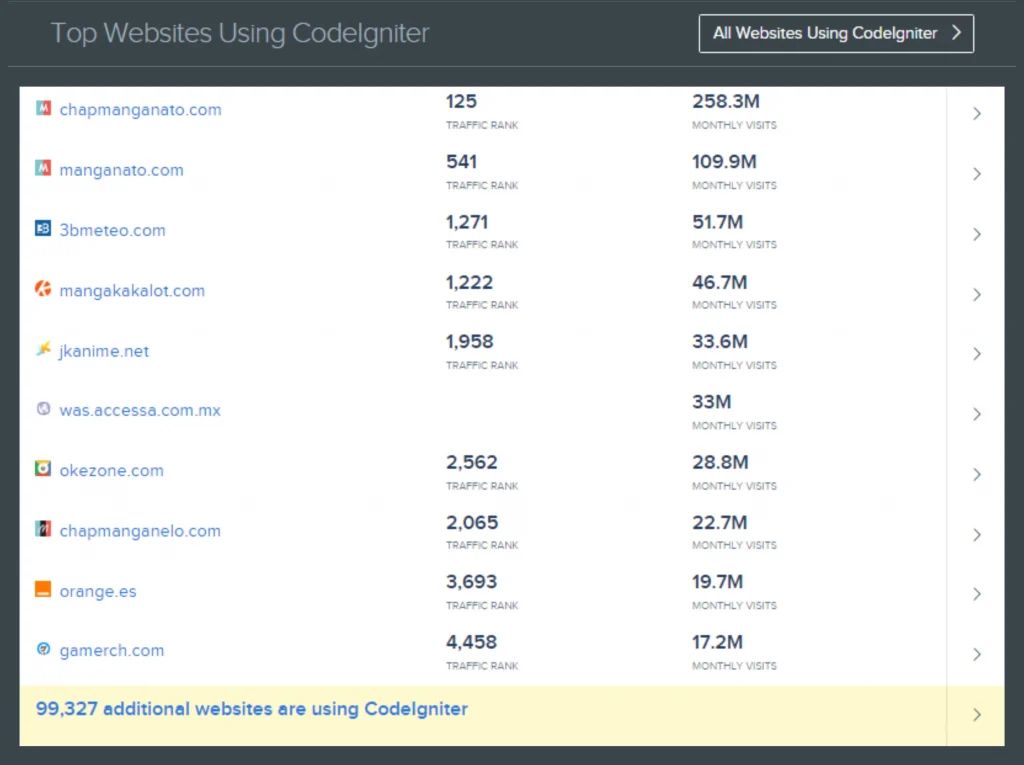Open the chapmanganato.com link
1024x765 pixels.
point(140,110)
